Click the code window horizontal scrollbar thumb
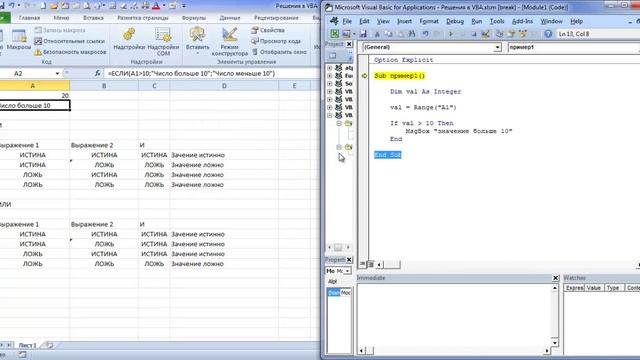This screenshot has height=360, width=640. click(392, 264)
